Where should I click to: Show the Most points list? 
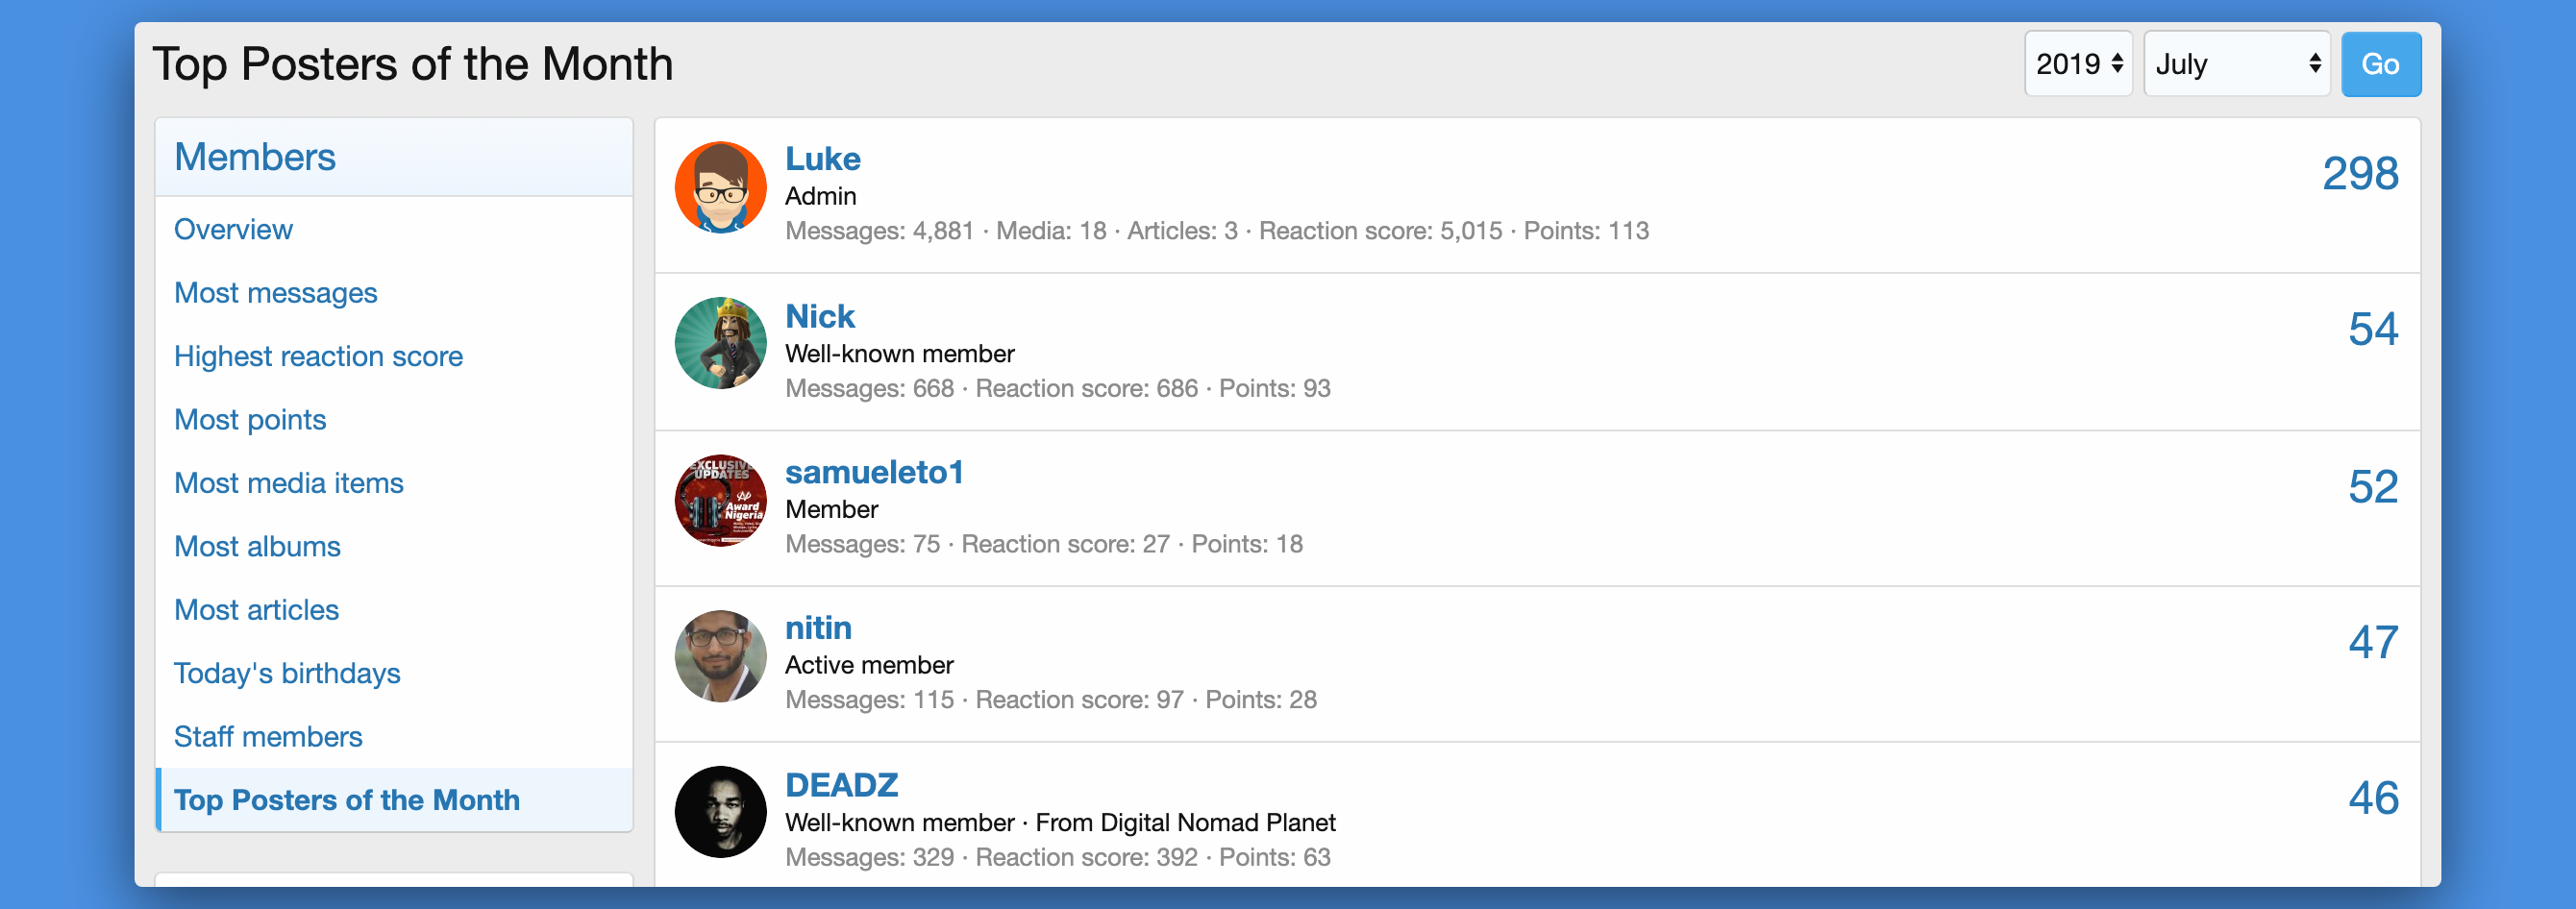pos(250,420)
